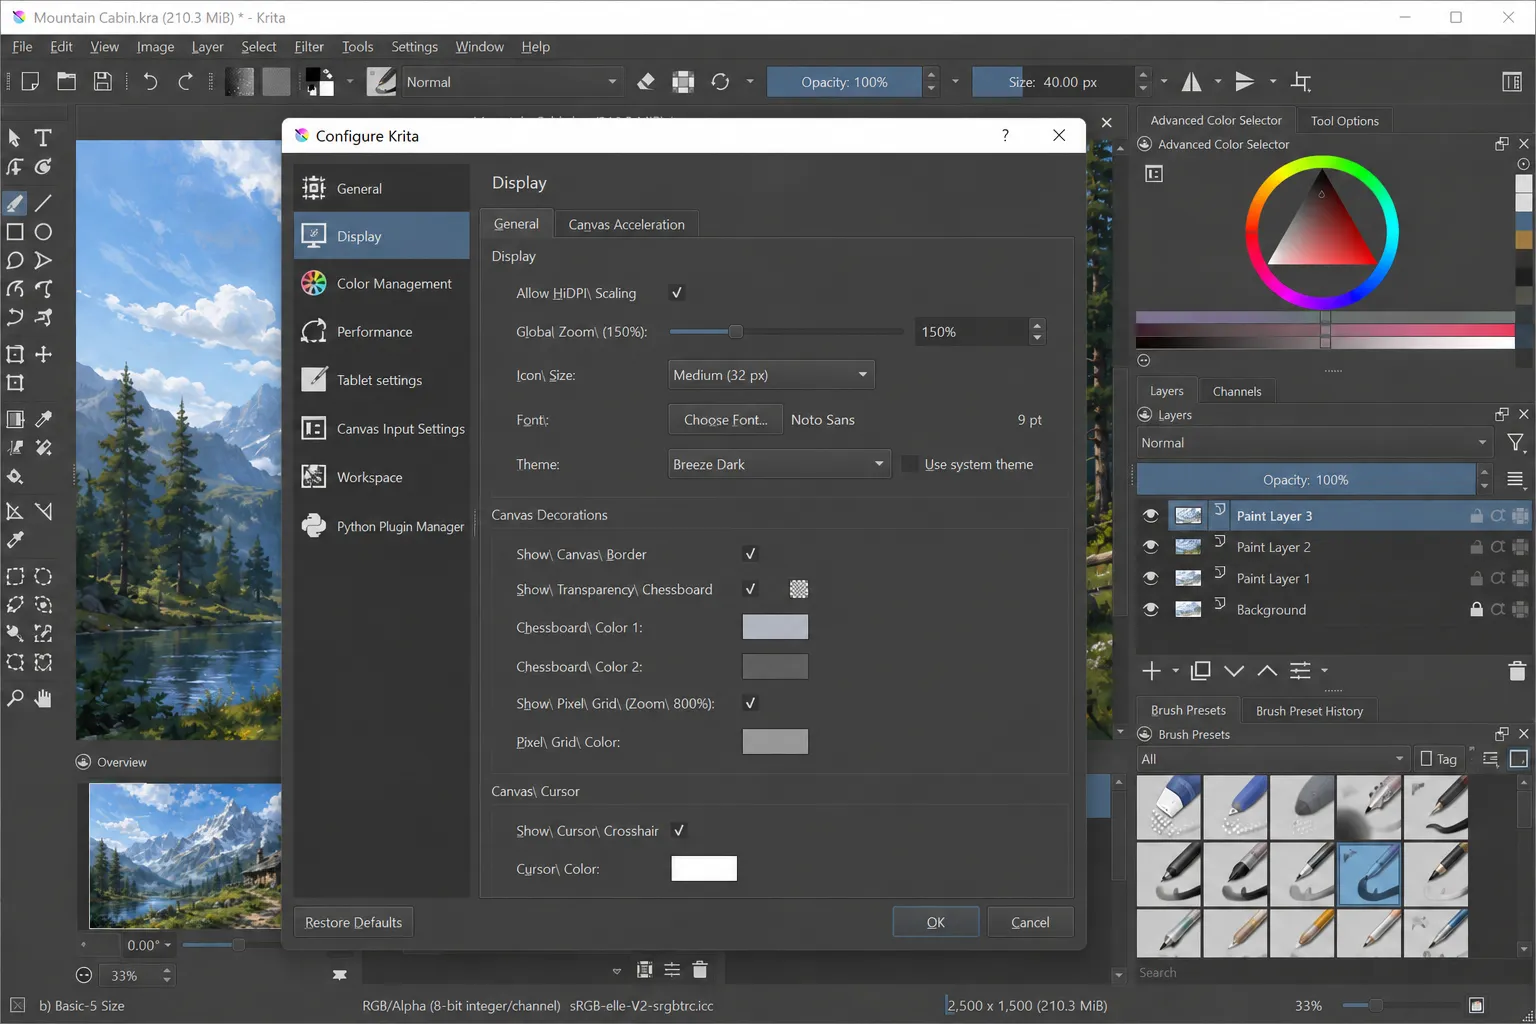Viewport: 1536px width, 1024px height.
Task: Reload the original brush preset
Action: (720, 82)
